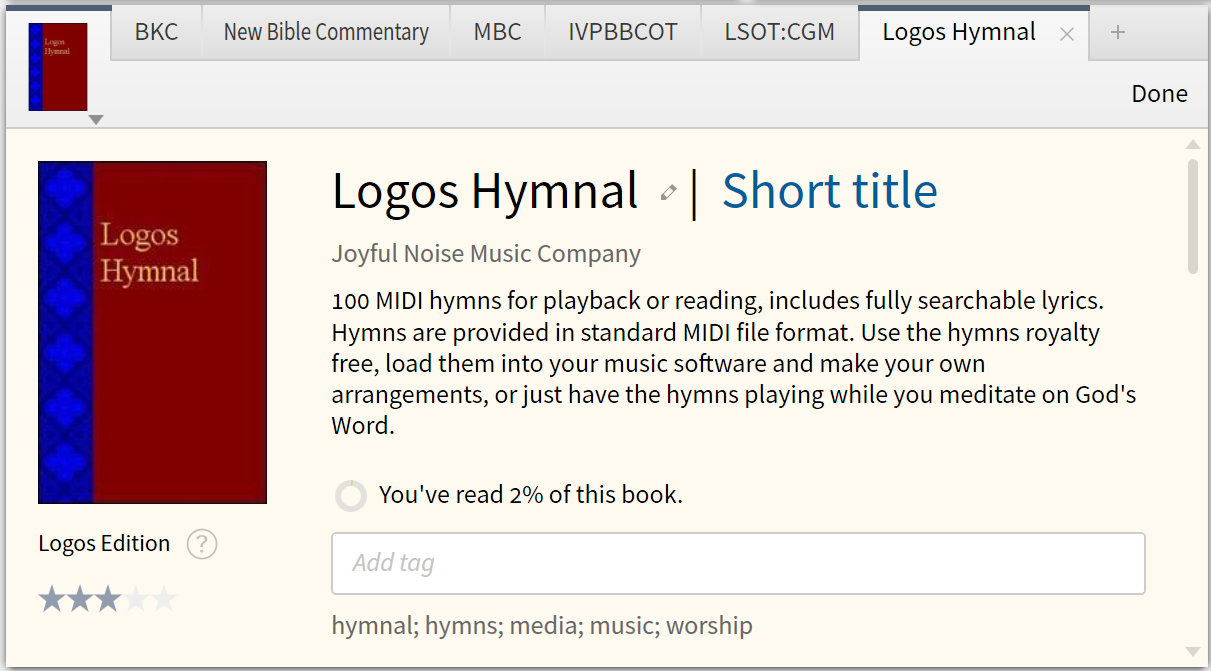Click "You've read 2% of this book" text
1211x671 pixels.
coord(530,494)
